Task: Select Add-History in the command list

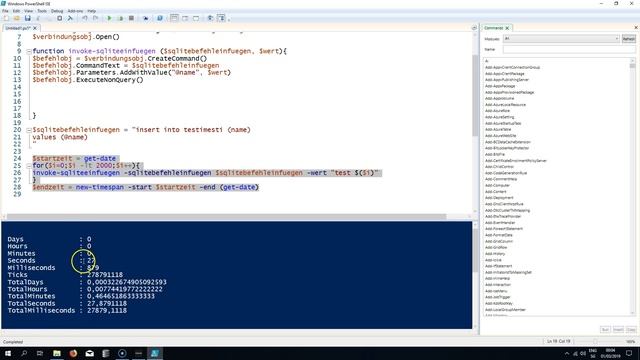Action: (495, 253)
